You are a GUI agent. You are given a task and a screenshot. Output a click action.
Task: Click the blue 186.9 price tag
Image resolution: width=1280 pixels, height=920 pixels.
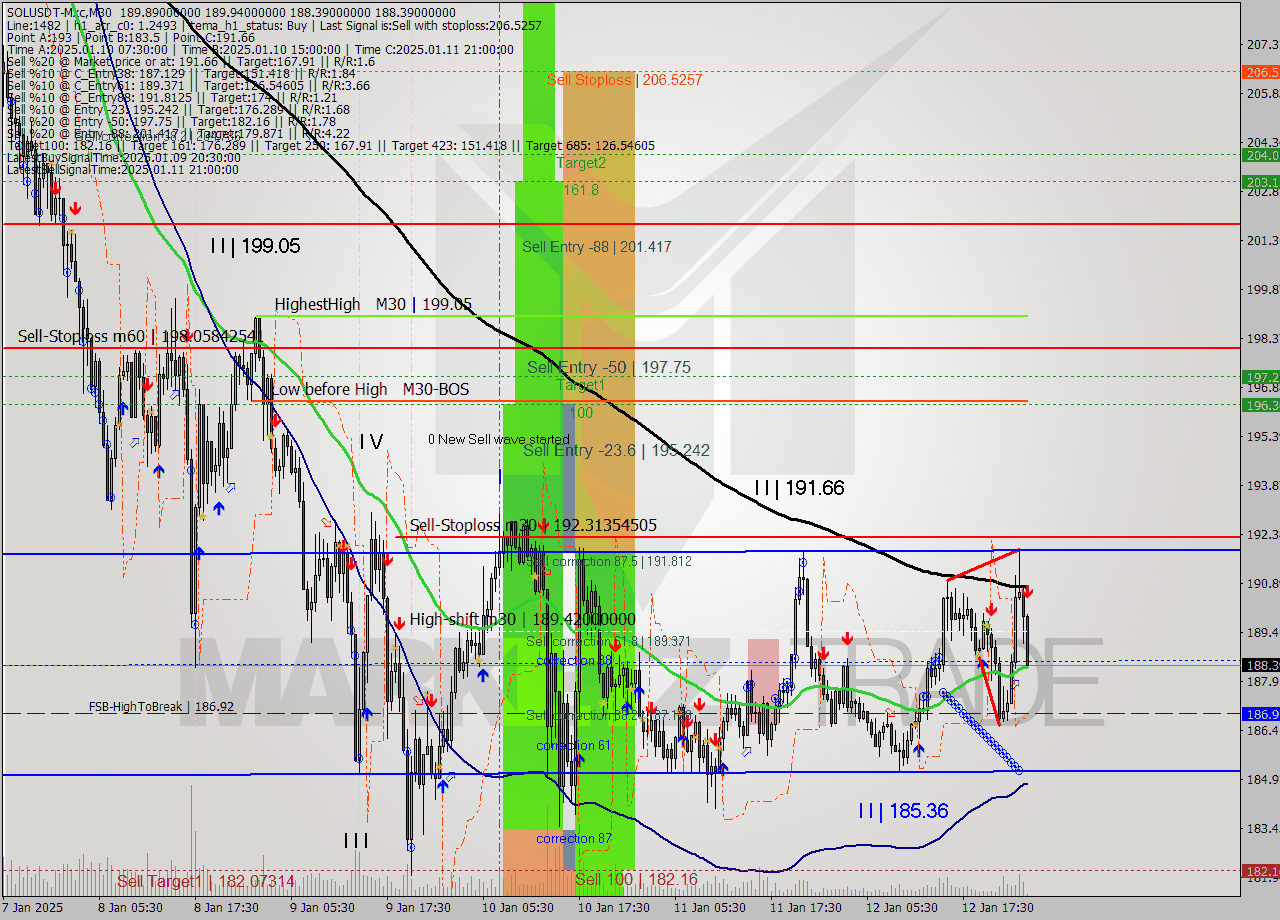1260,714
